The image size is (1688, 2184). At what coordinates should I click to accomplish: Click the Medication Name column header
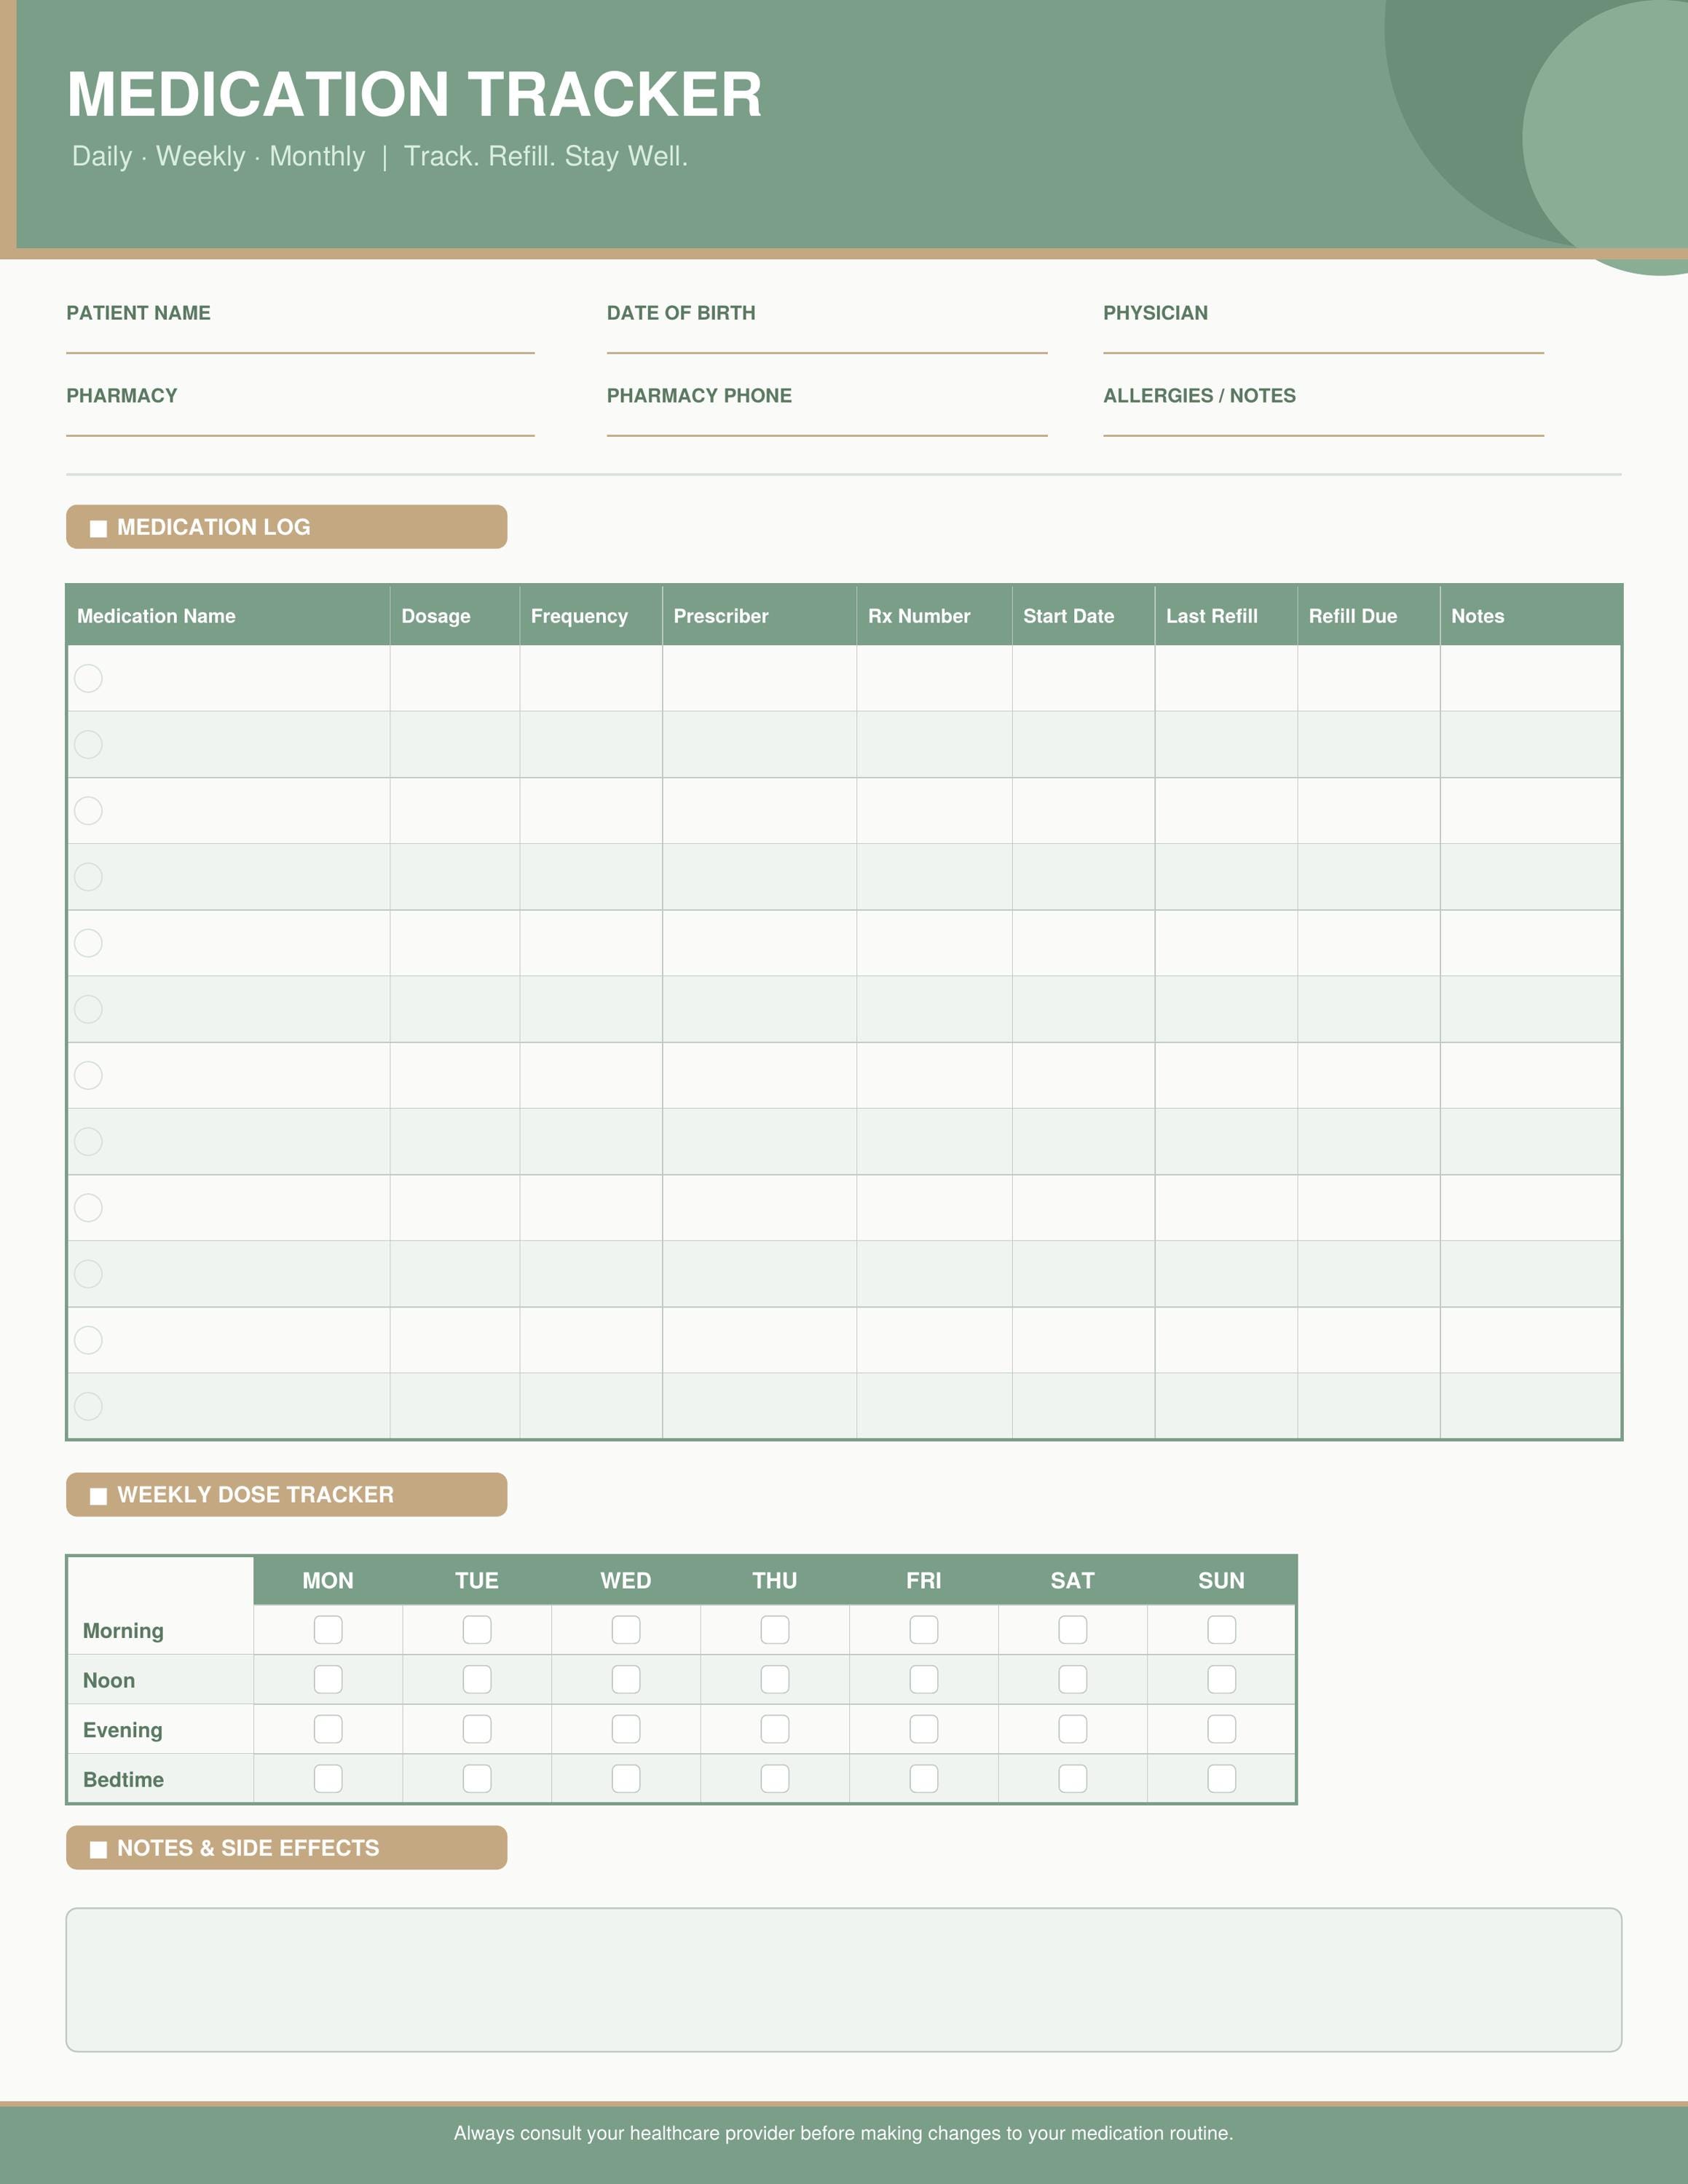[x=228, y=616]
